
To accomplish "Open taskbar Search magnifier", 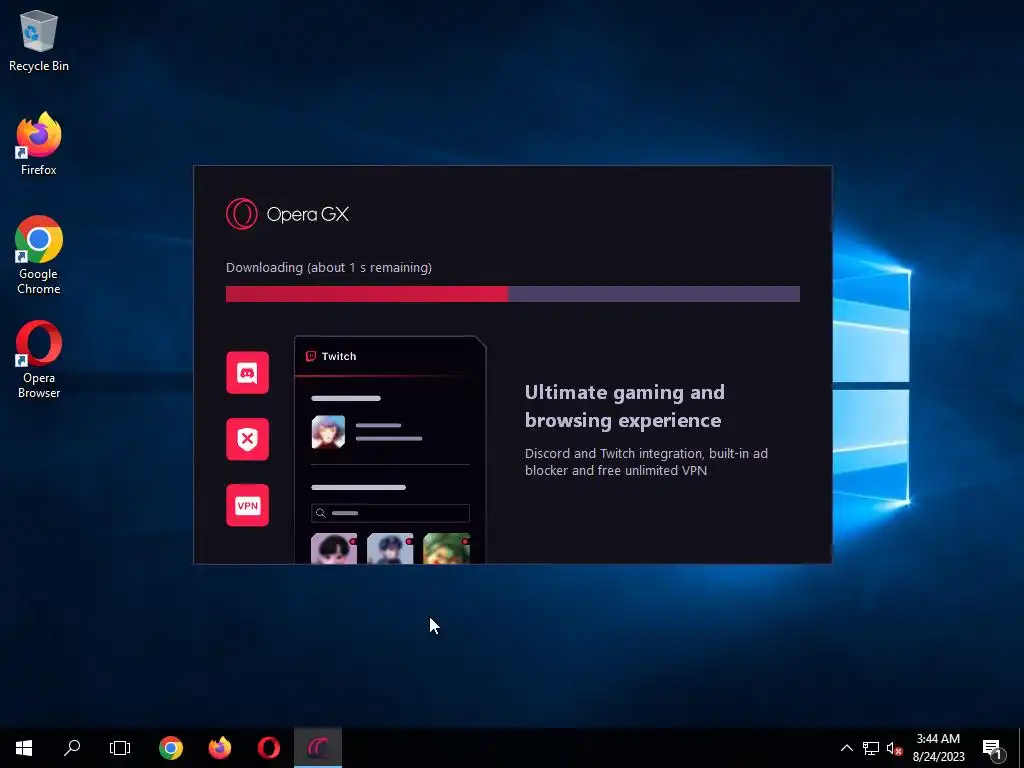I will point(72,748).
